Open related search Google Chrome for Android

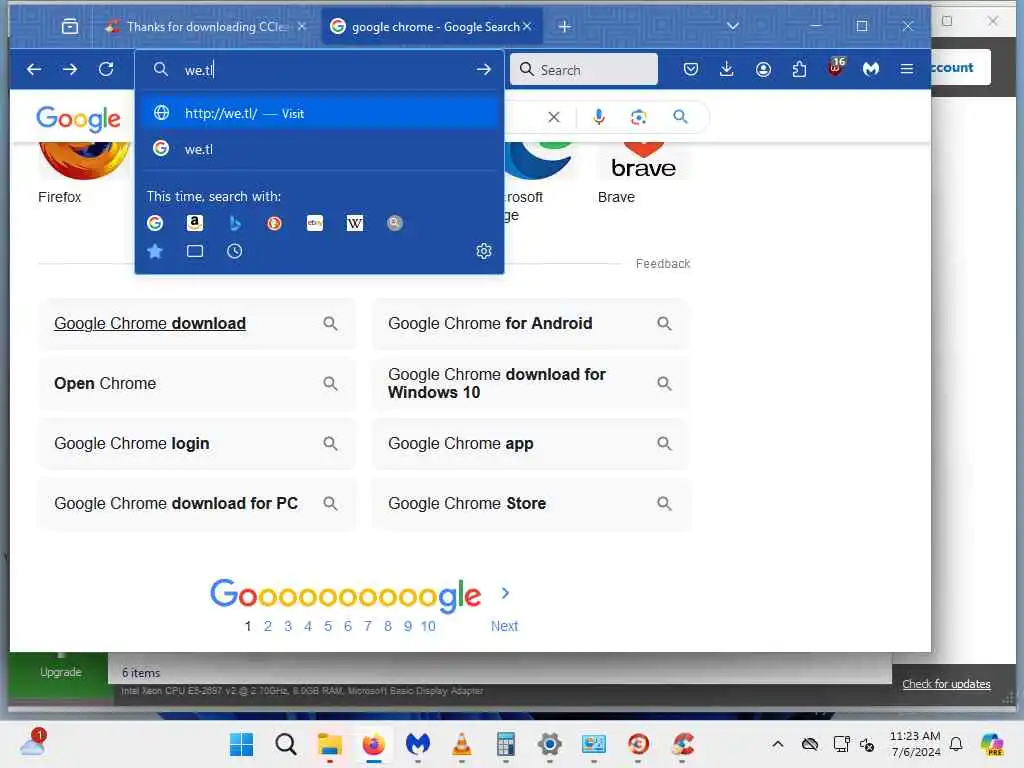coord(531,323)
